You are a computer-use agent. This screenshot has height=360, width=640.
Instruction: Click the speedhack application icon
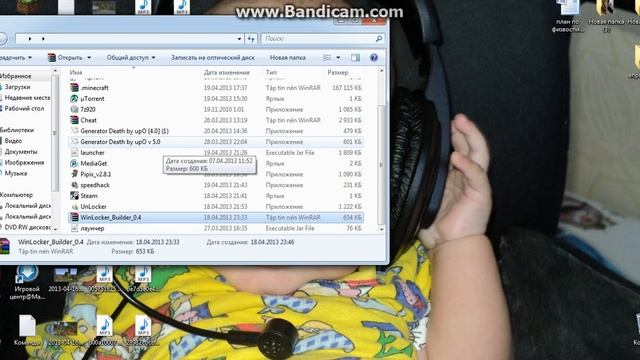coord(74,185)
